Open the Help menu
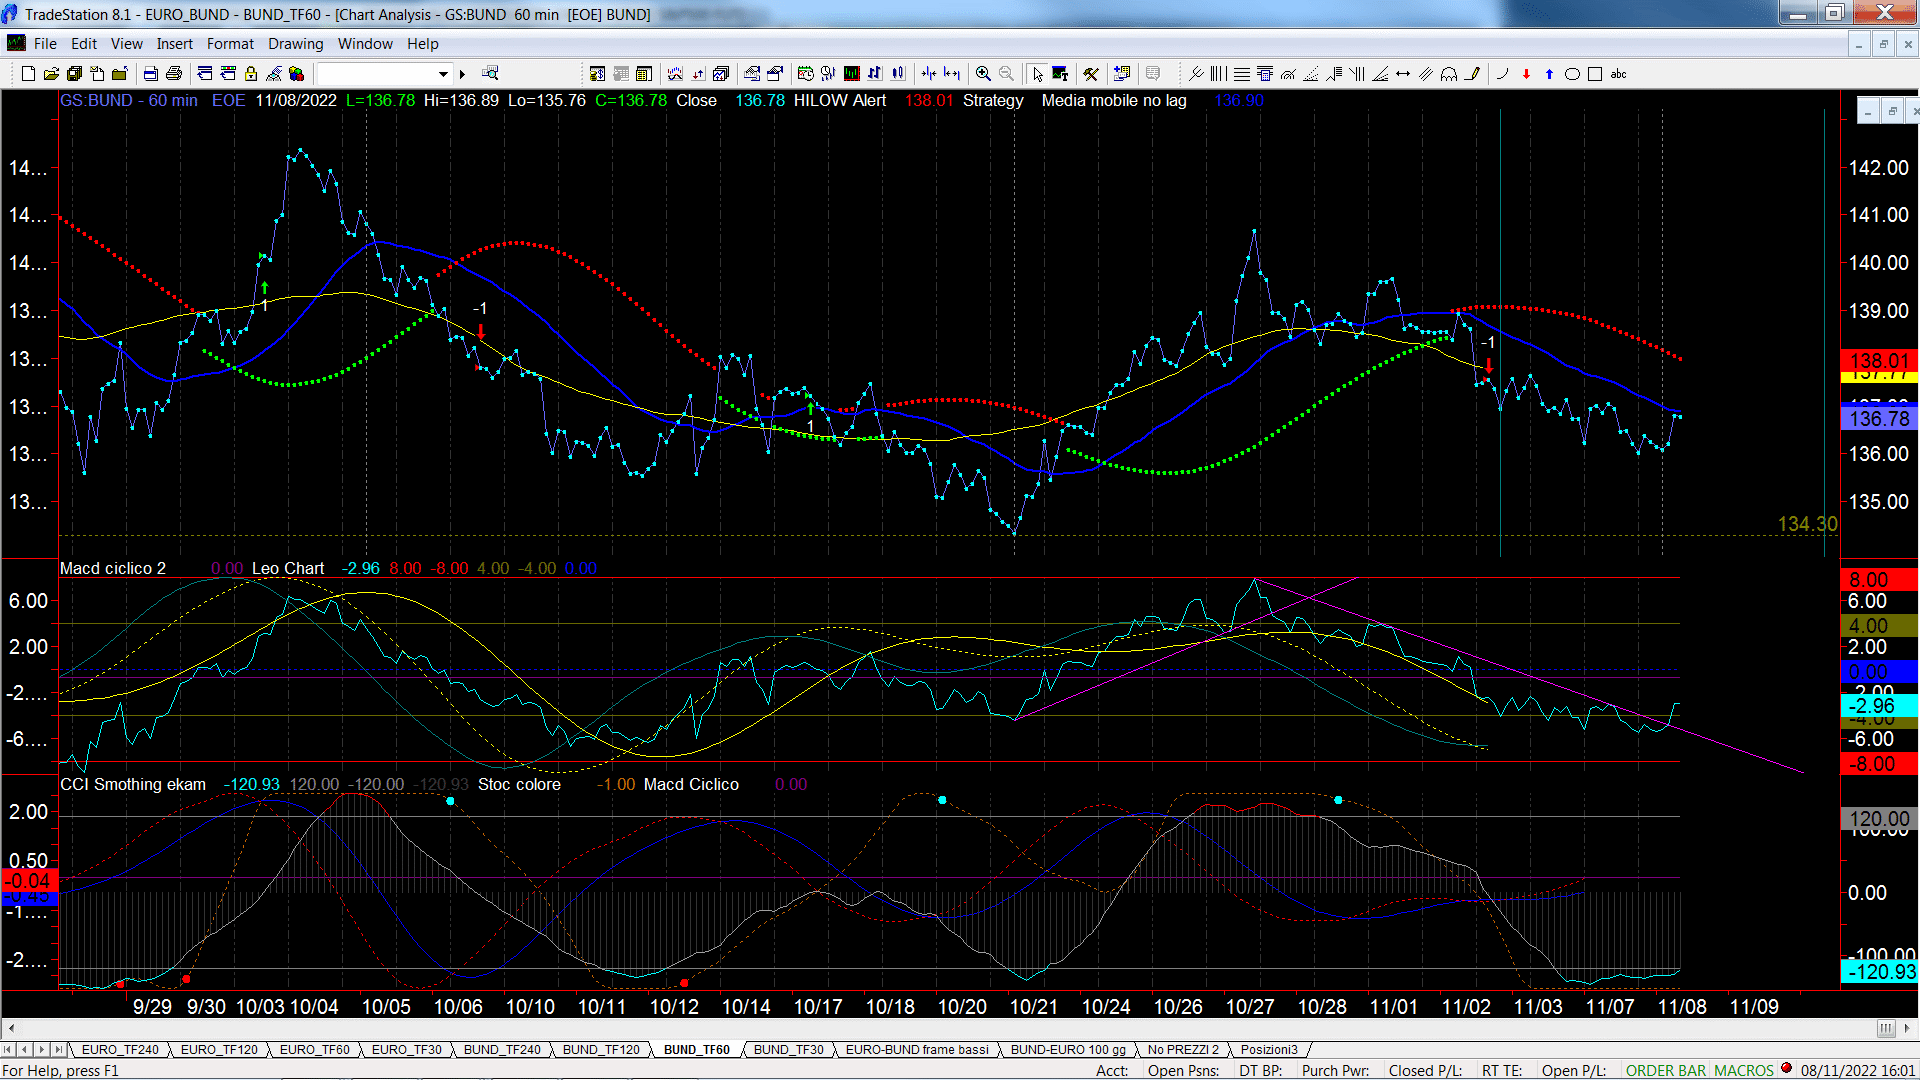Viewport: 1920px width, 1080px height. 422,43
